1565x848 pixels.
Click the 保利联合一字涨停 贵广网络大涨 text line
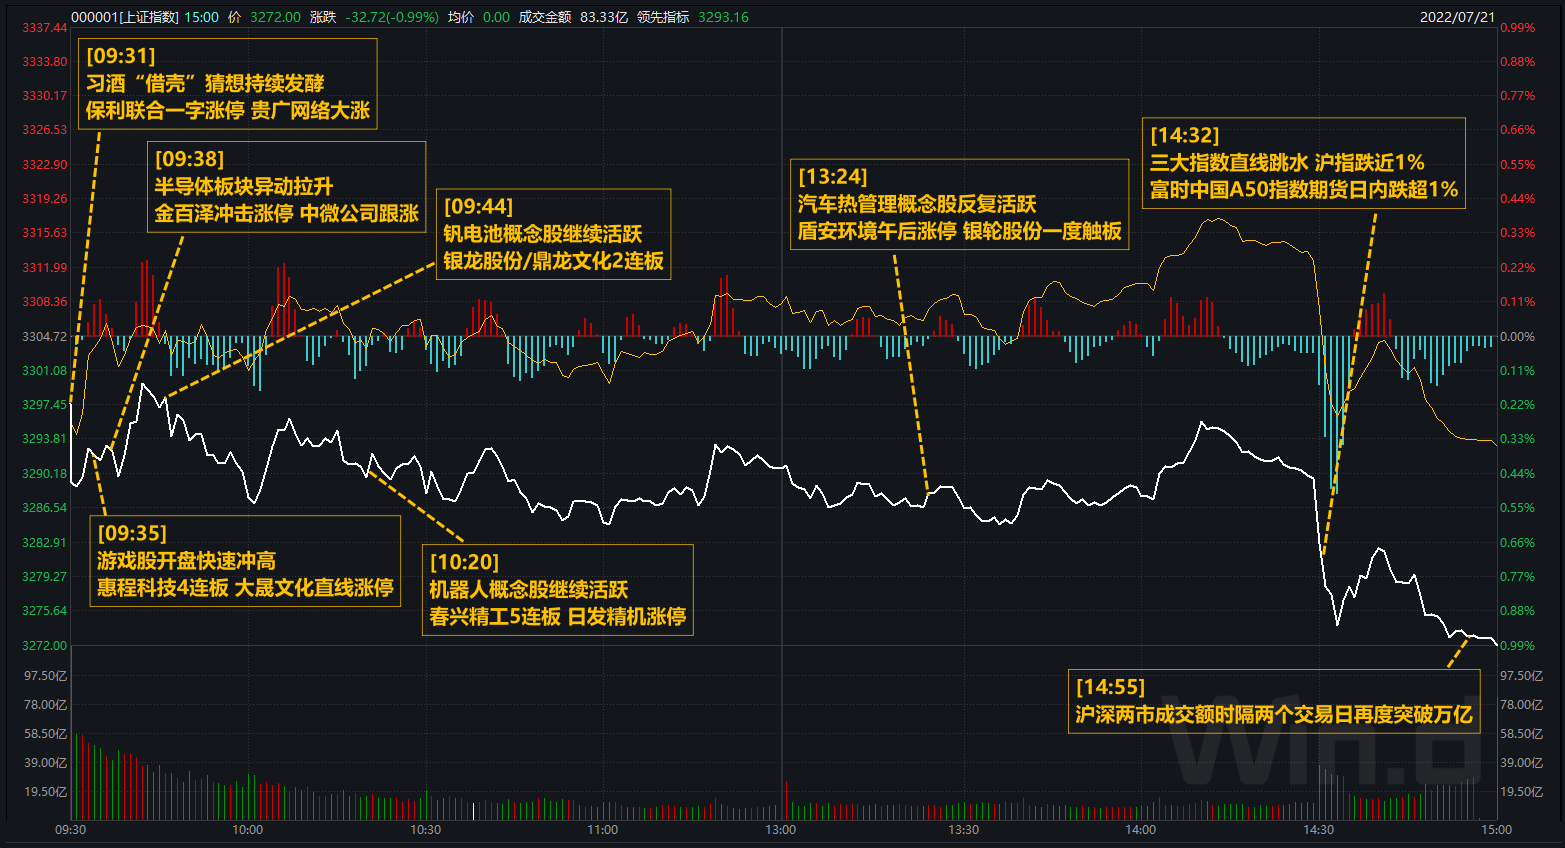[x=228, y=110]
